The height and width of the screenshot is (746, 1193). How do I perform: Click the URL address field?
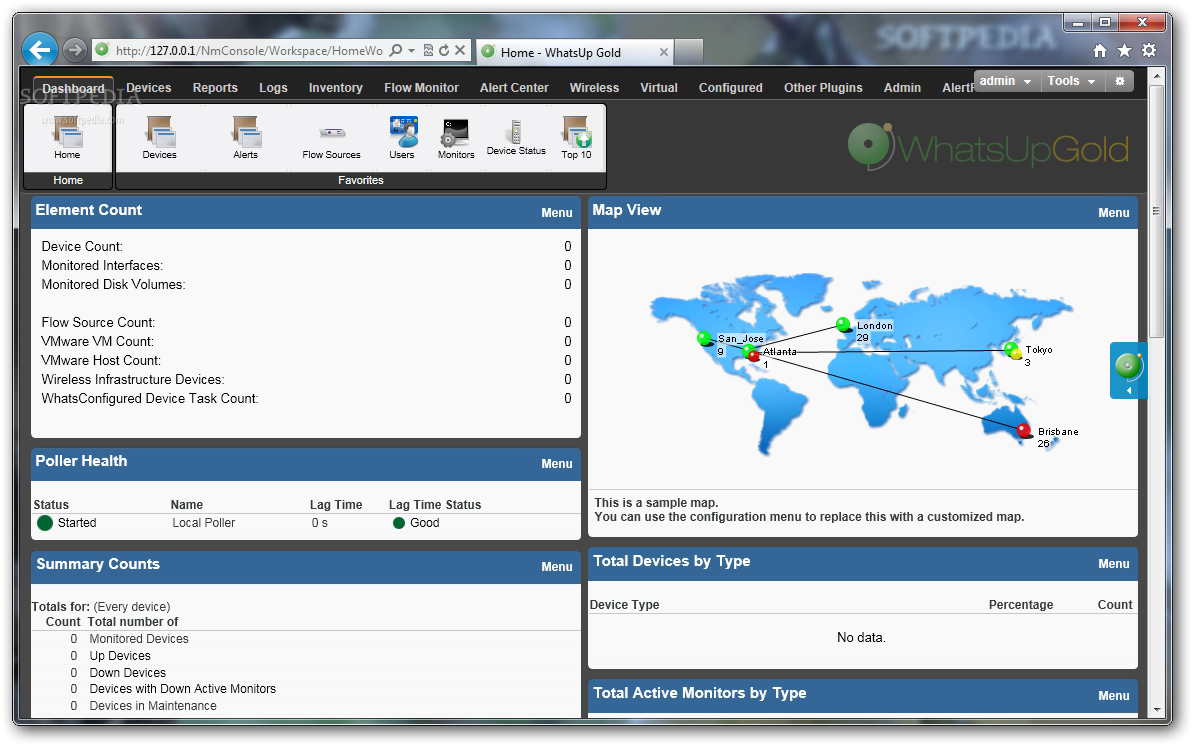click(x=250, y=50)
